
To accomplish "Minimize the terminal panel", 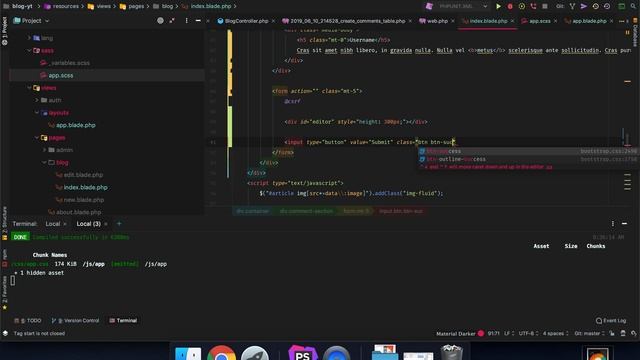I will 624,224.
